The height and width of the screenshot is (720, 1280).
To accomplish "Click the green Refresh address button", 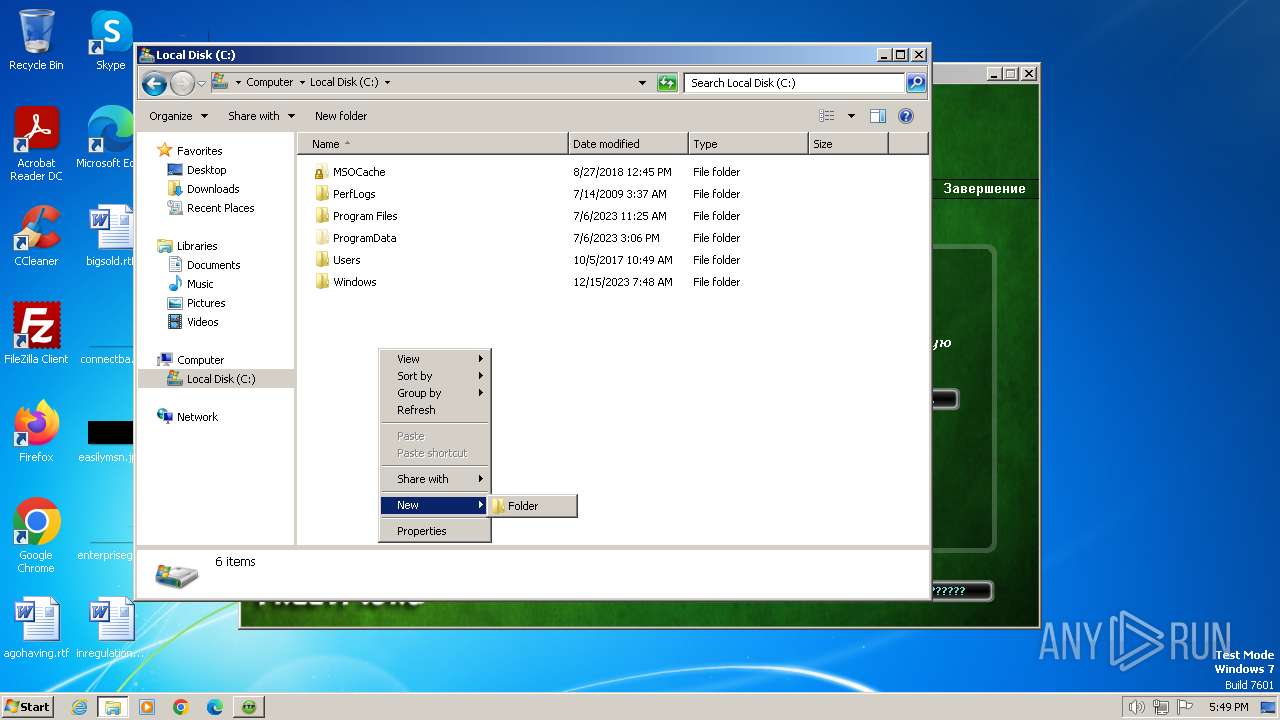I will click(667, 83).
